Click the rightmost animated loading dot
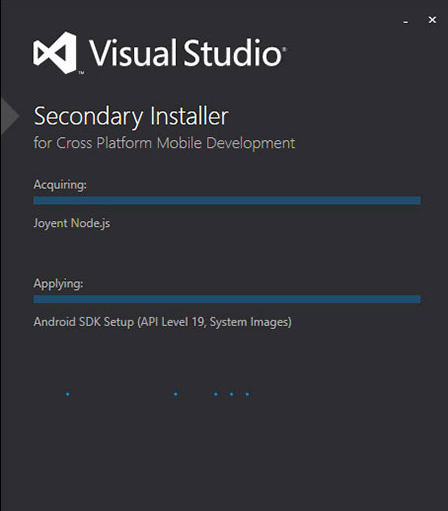 pyautogui.click(x=247, y=394)
